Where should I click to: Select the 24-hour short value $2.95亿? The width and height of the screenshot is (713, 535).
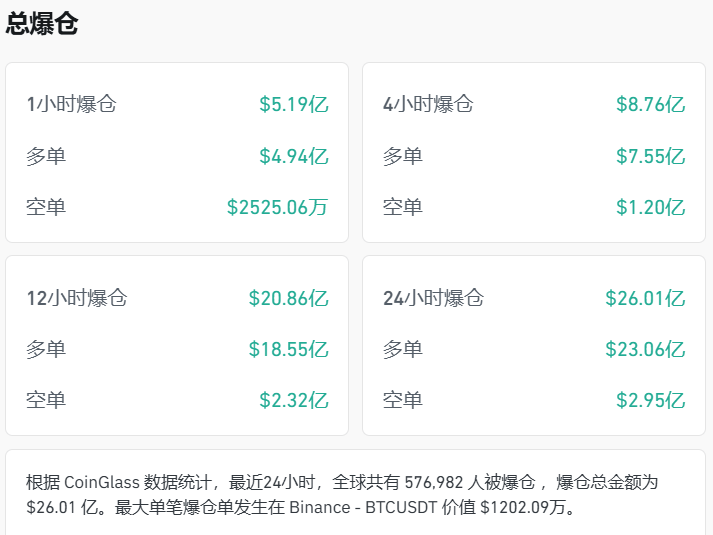pyautogui.click(x=650, y=401)
